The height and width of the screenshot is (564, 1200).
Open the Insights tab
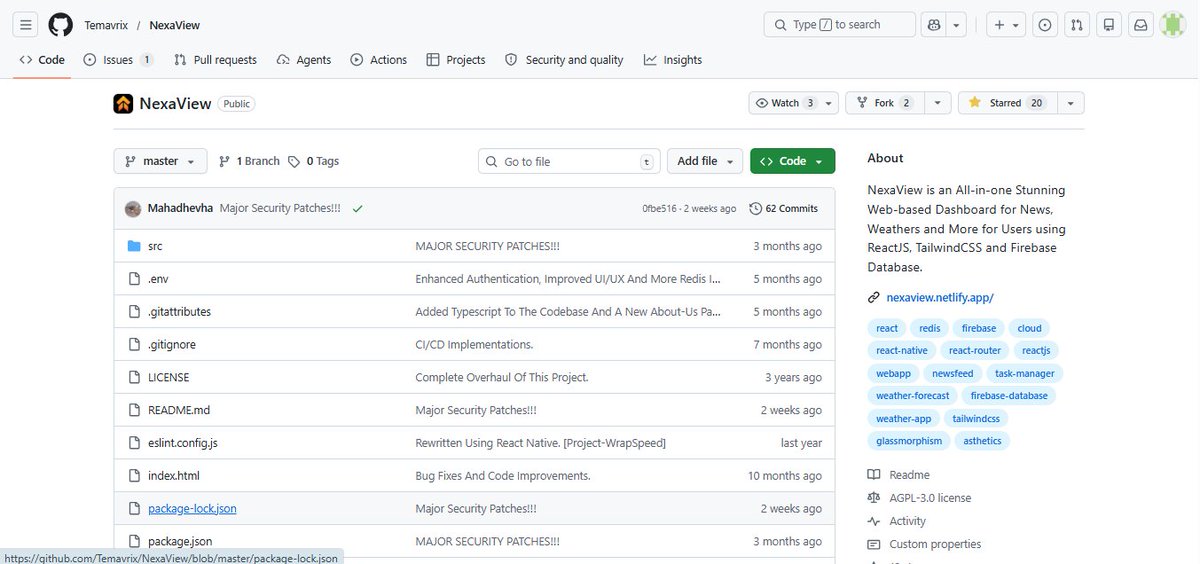point(673,60)
